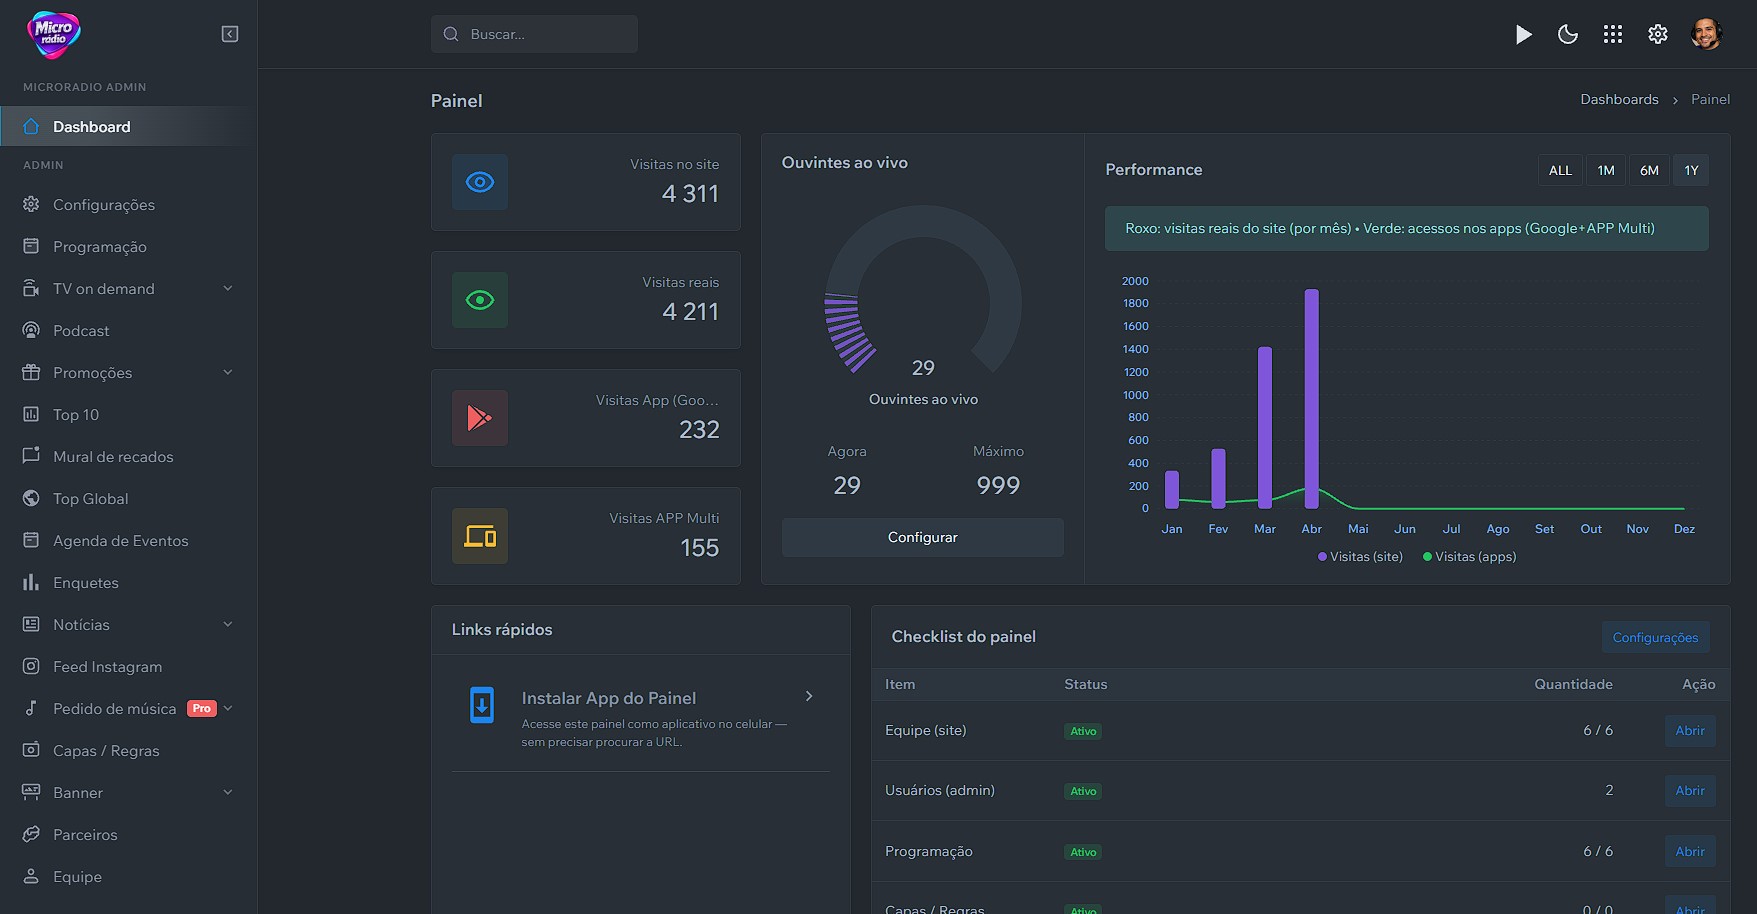Select the 1M performance range
This screenshot has height=914, width=1757.
point(1606,170)
